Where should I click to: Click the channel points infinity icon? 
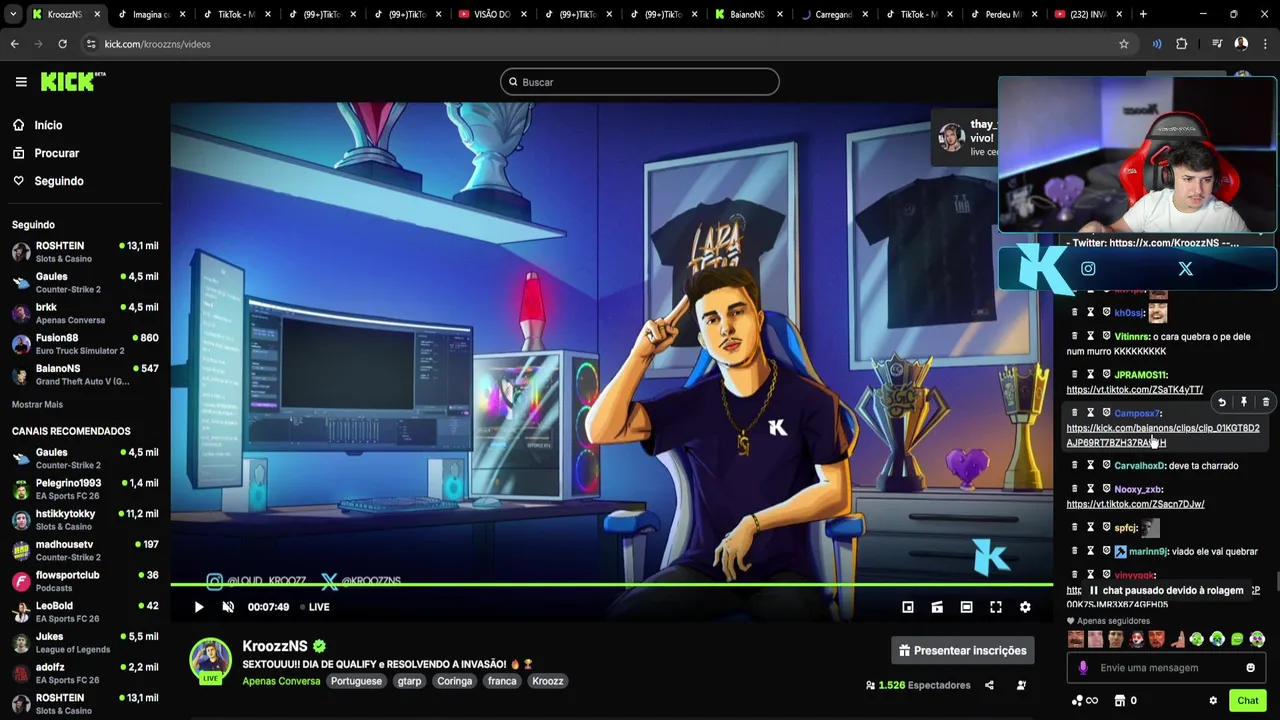[1085, 700]
